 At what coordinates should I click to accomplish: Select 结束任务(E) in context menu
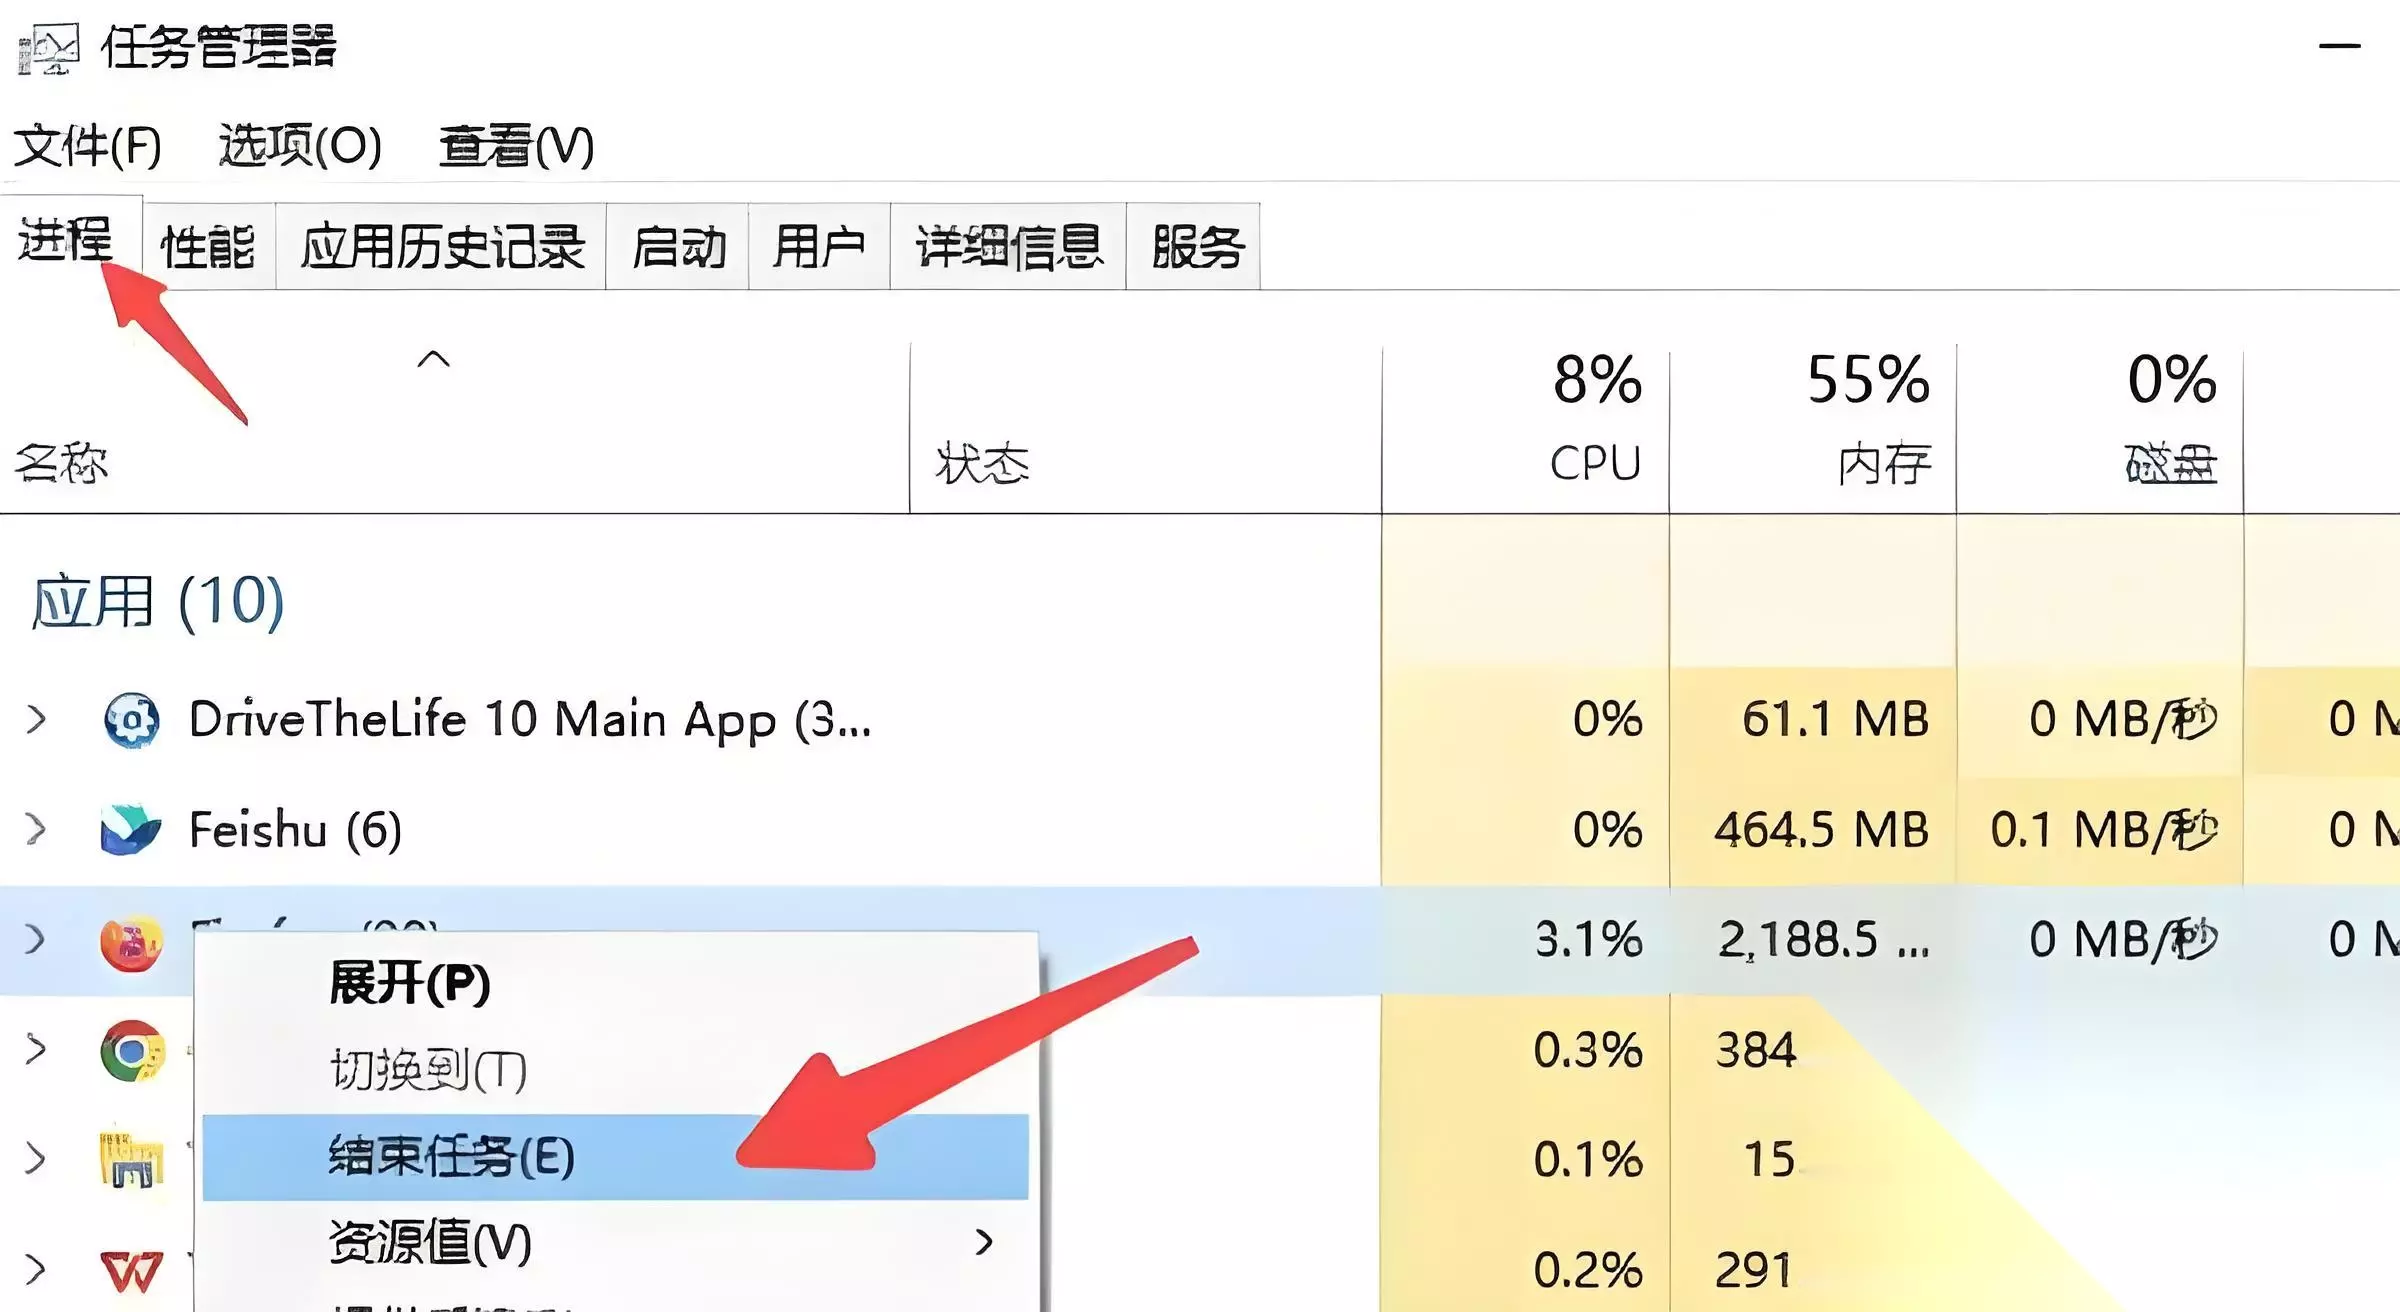(452, 1157)
